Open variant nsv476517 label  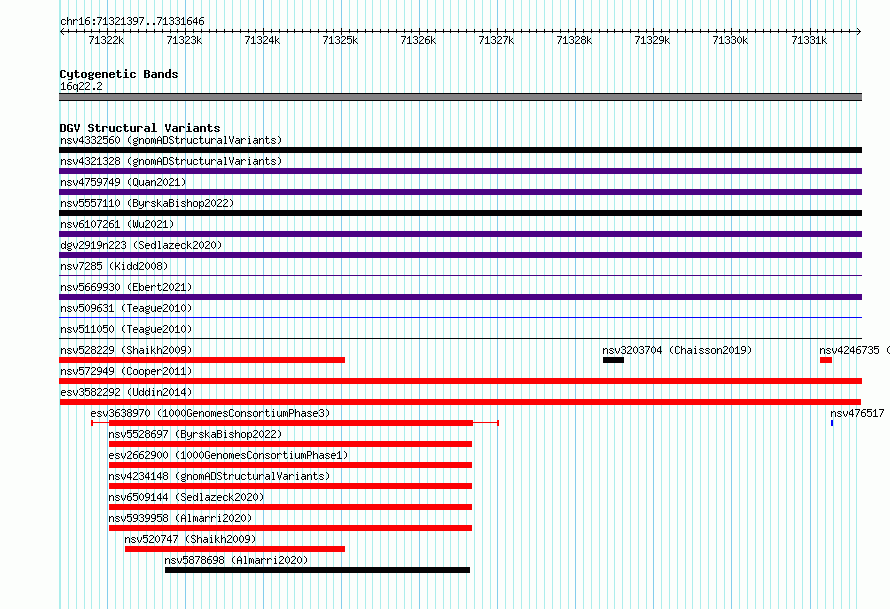click(857, 413)
